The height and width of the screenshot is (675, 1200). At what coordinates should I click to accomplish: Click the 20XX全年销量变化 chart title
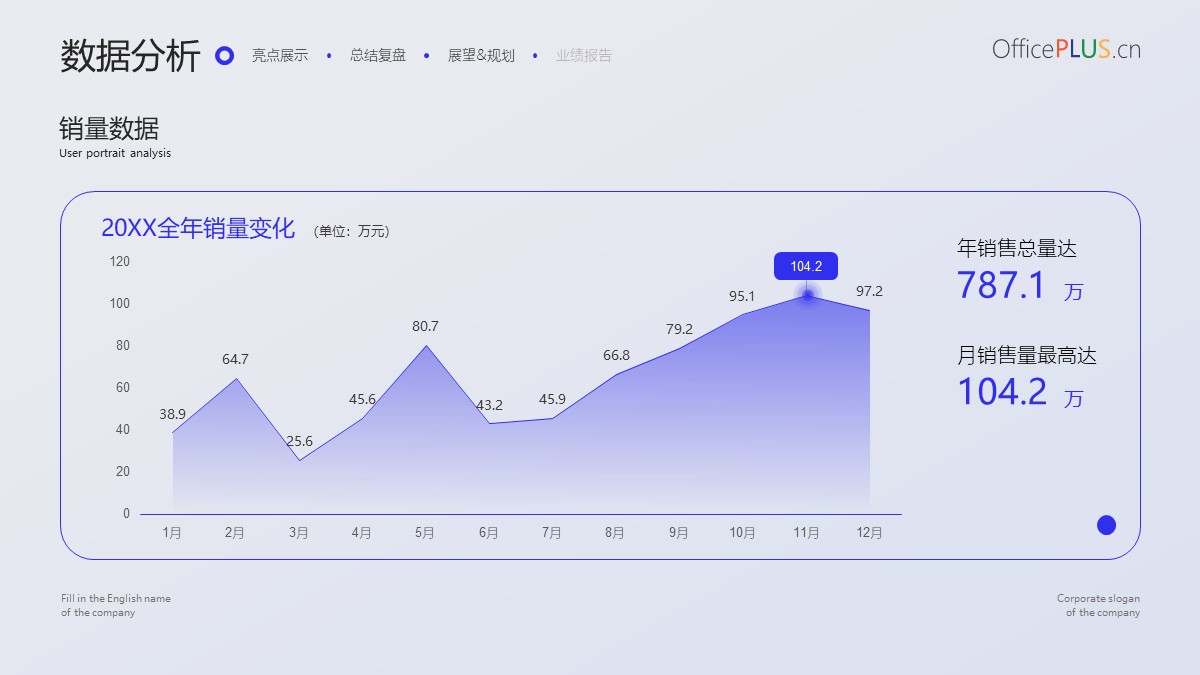pos(198,228)
